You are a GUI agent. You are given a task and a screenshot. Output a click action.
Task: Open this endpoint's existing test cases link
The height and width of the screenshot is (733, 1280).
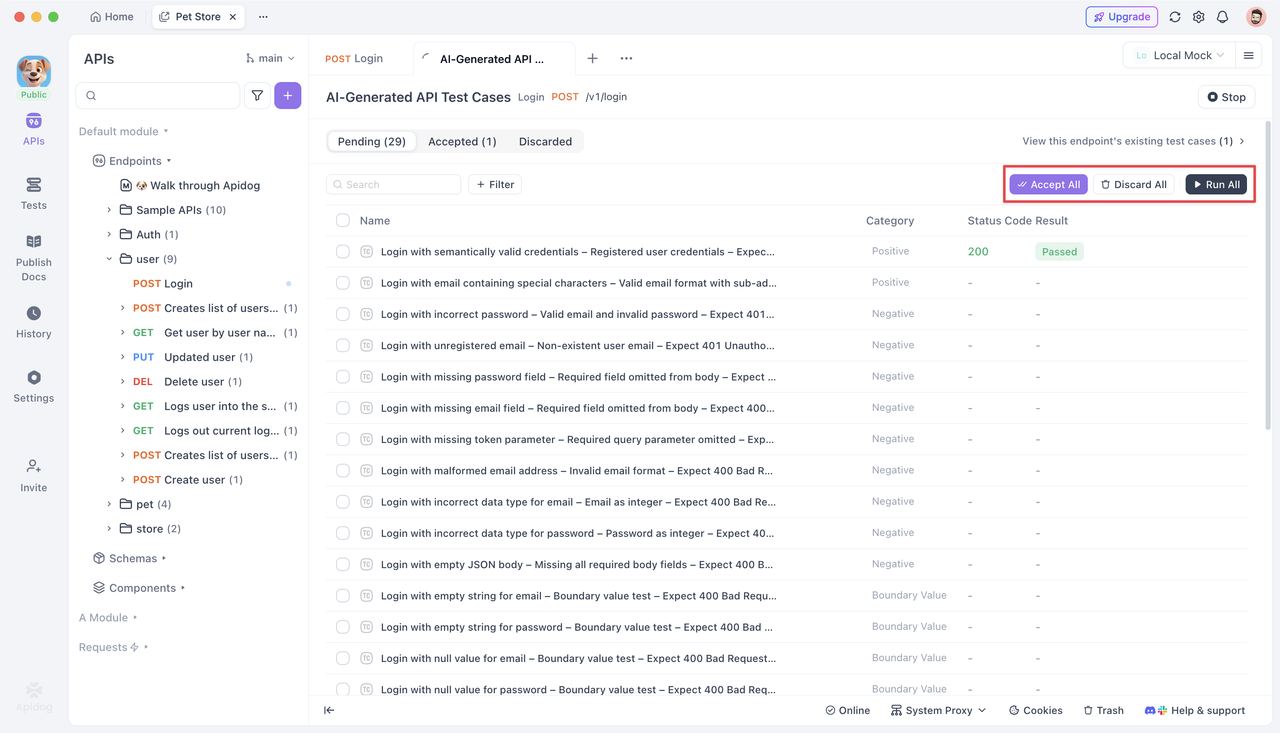pyautogui.click(x=1130, y=141)
